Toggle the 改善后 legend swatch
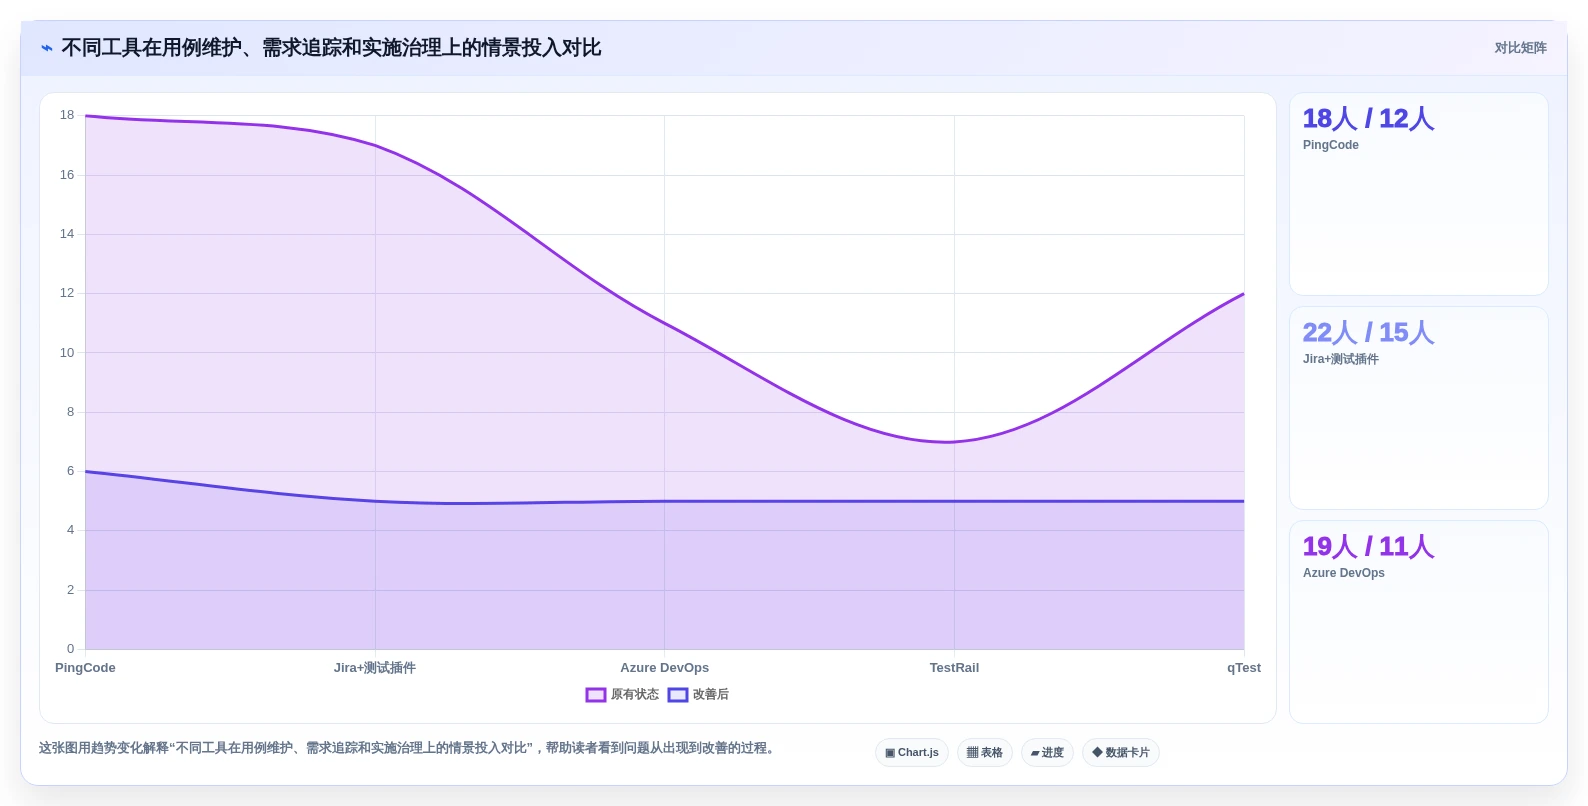This screenshot has height=806, width=1588. 678,695
